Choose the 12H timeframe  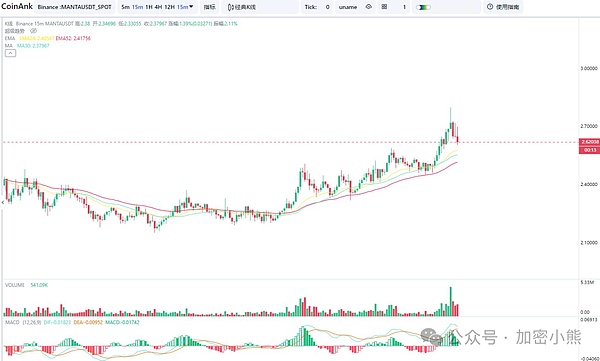pyautogui.click(x=169, y=7)
